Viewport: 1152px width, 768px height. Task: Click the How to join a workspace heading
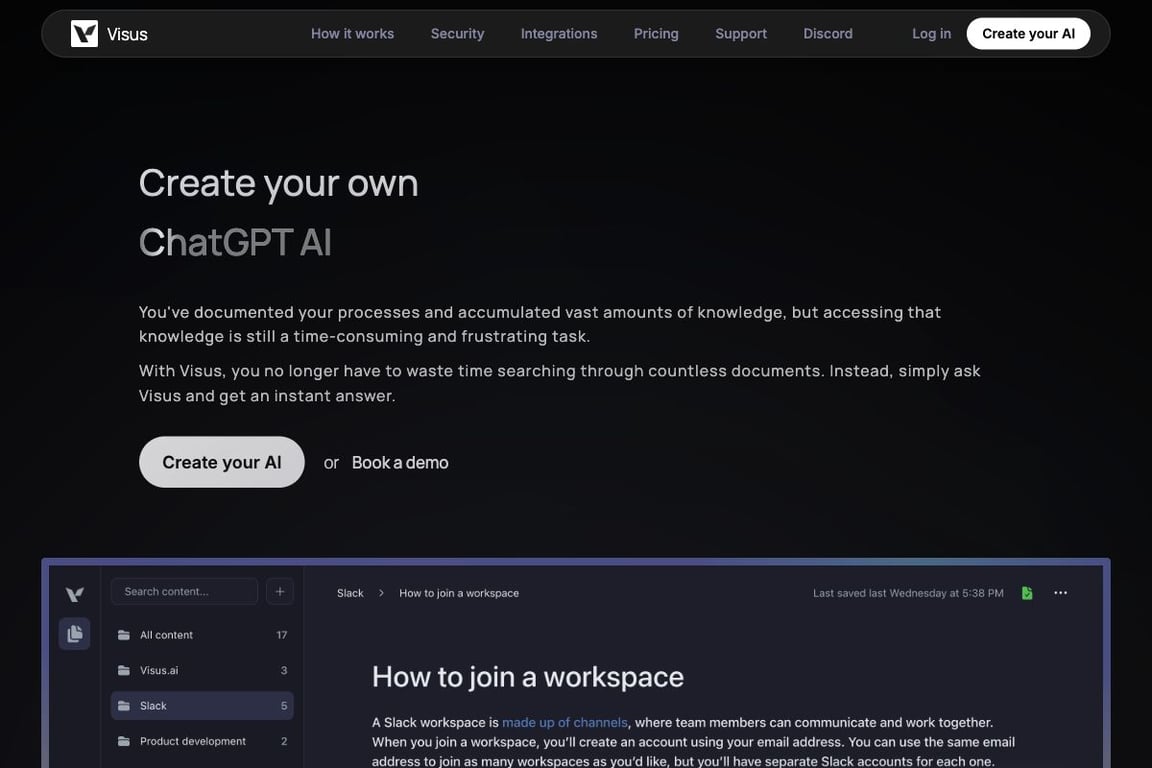click(528, 677)
